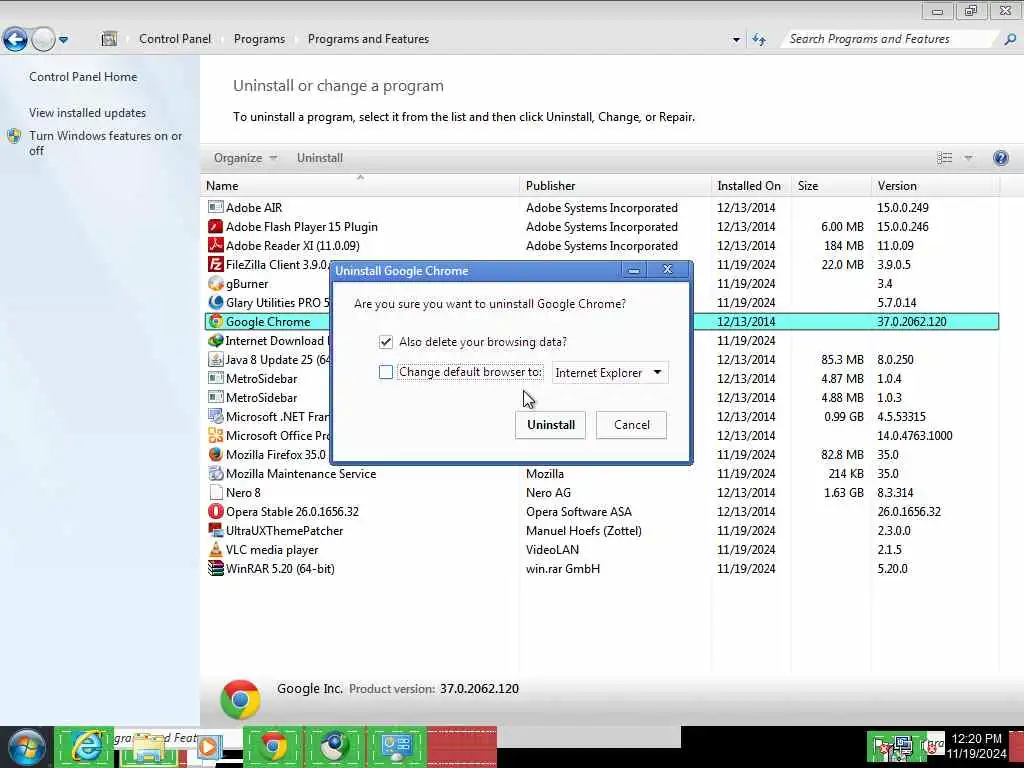Click version 37.0.2062.120 in the Chrome row

[x=912, y=321]
